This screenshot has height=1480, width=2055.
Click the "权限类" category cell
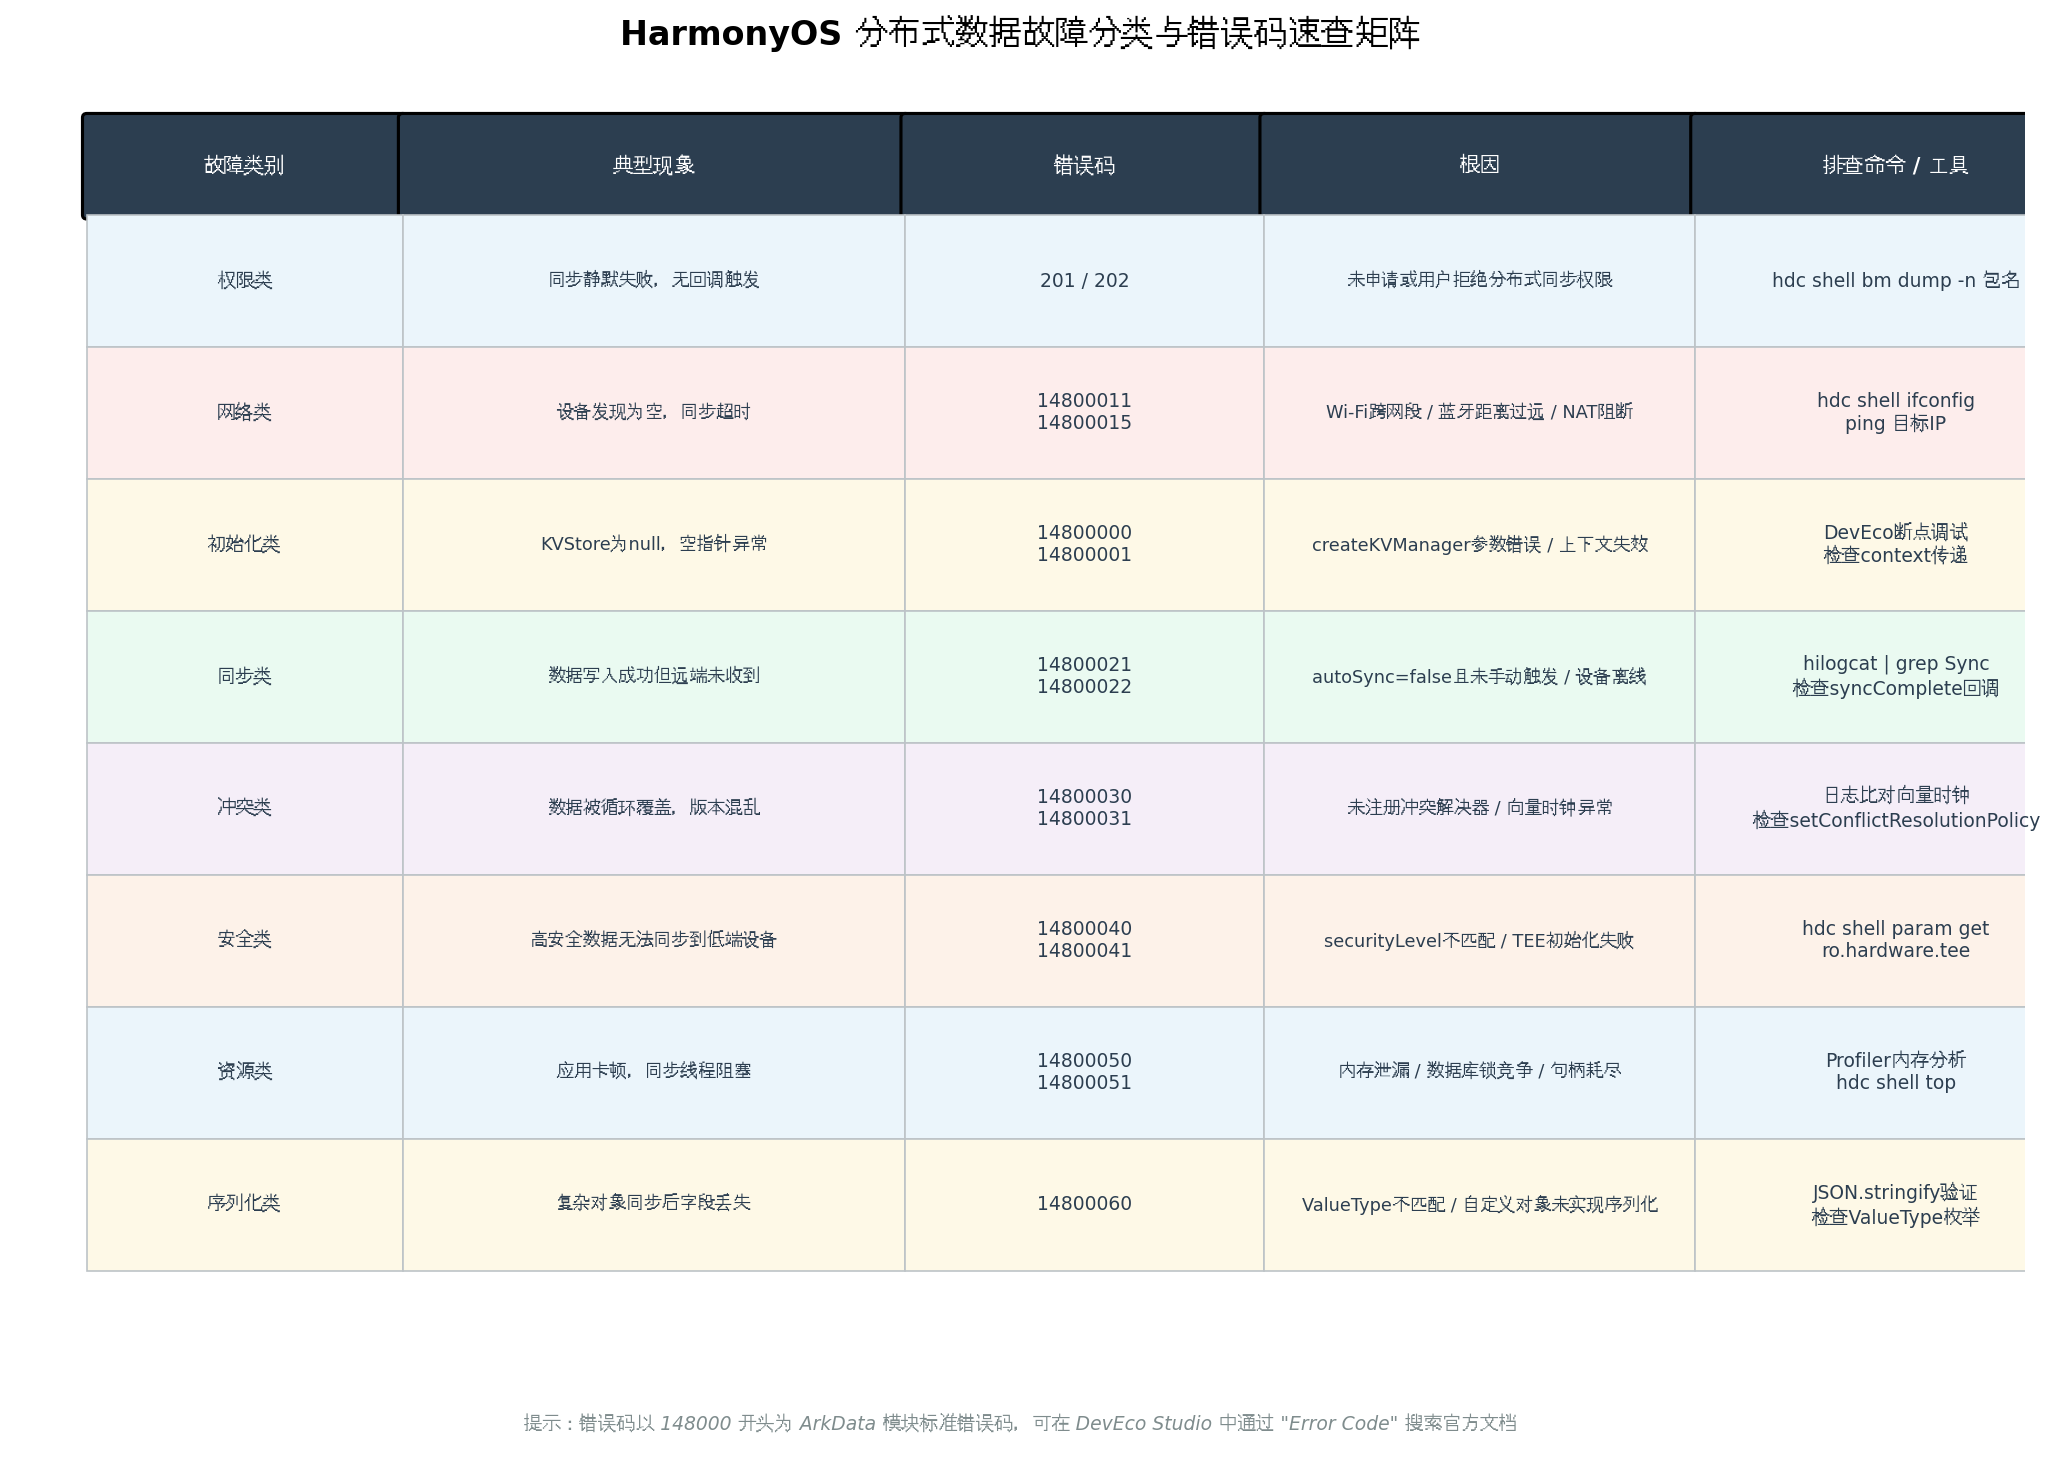coord(245,281)
